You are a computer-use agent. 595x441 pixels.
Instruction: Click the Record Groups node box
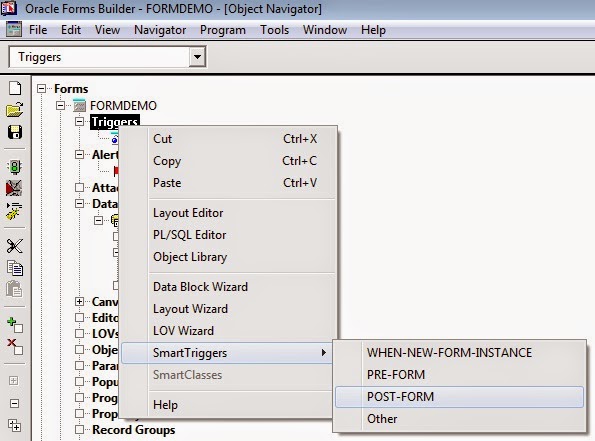[79, 430]
